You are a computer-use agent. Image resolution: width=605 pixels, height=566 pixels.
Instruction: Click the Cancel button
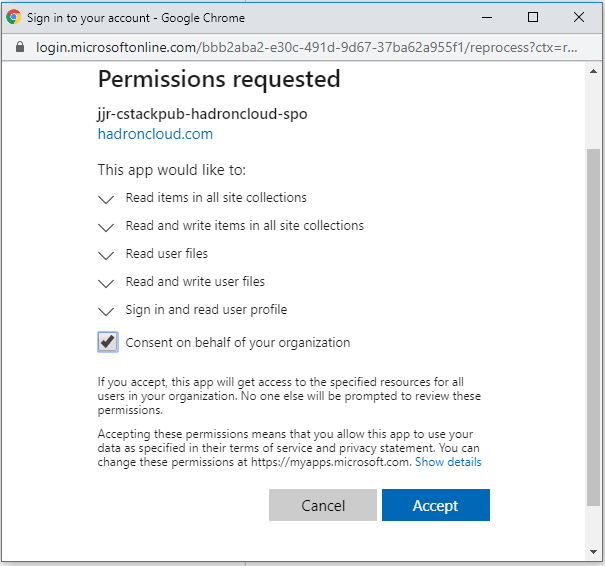point(323,505)
